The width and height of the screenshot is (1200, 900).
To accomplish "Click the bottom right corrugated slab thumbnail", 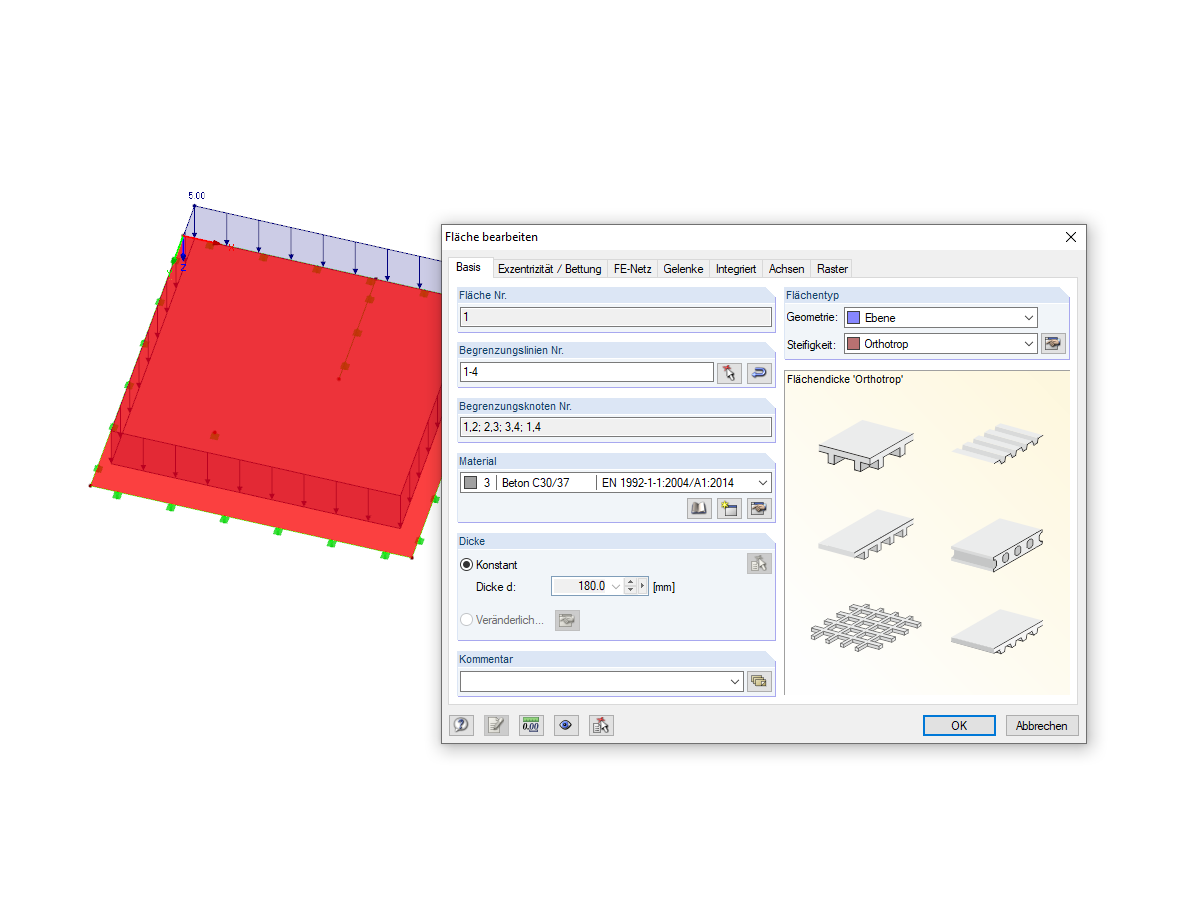I will coord(997,632).
